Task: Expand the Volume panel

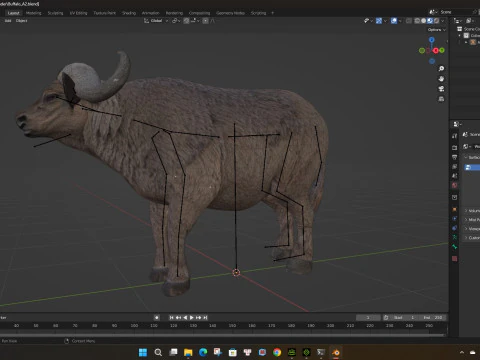Action: [472, 211]
